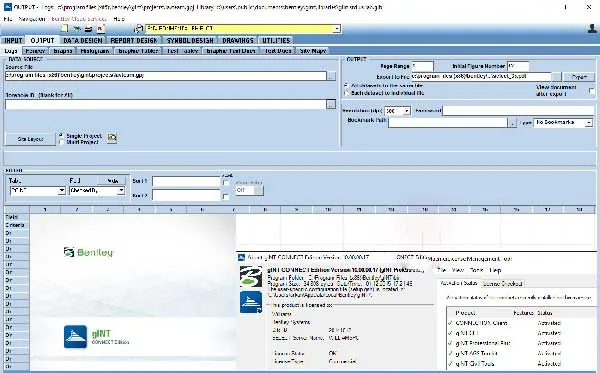The height and width of the screenshot is (373, 600).
Task: Select each dataset to individual file option
Action: pyautogui.click(x=347, y=93)
